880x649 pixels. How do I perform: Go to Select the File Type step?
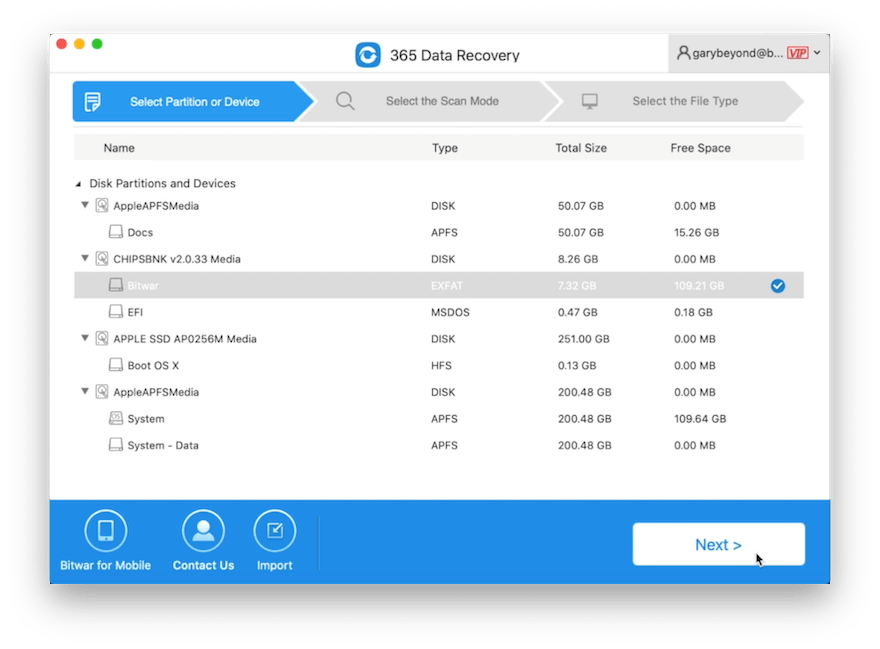point(673,101)
